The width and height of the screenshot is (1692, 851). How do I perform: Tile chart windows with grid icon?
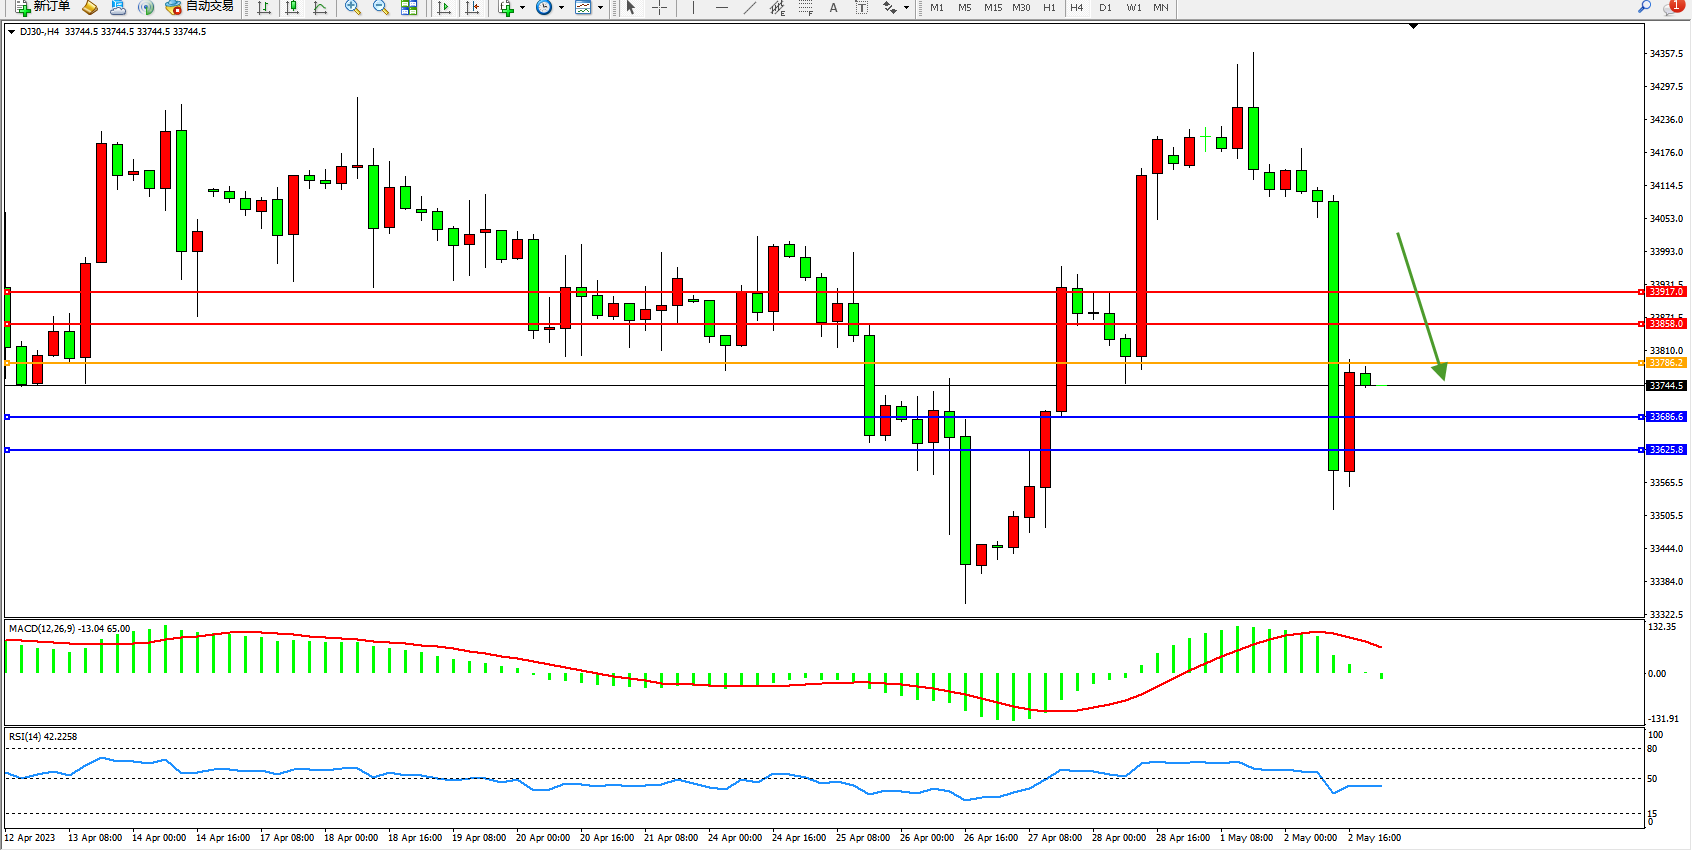(409, 8)
